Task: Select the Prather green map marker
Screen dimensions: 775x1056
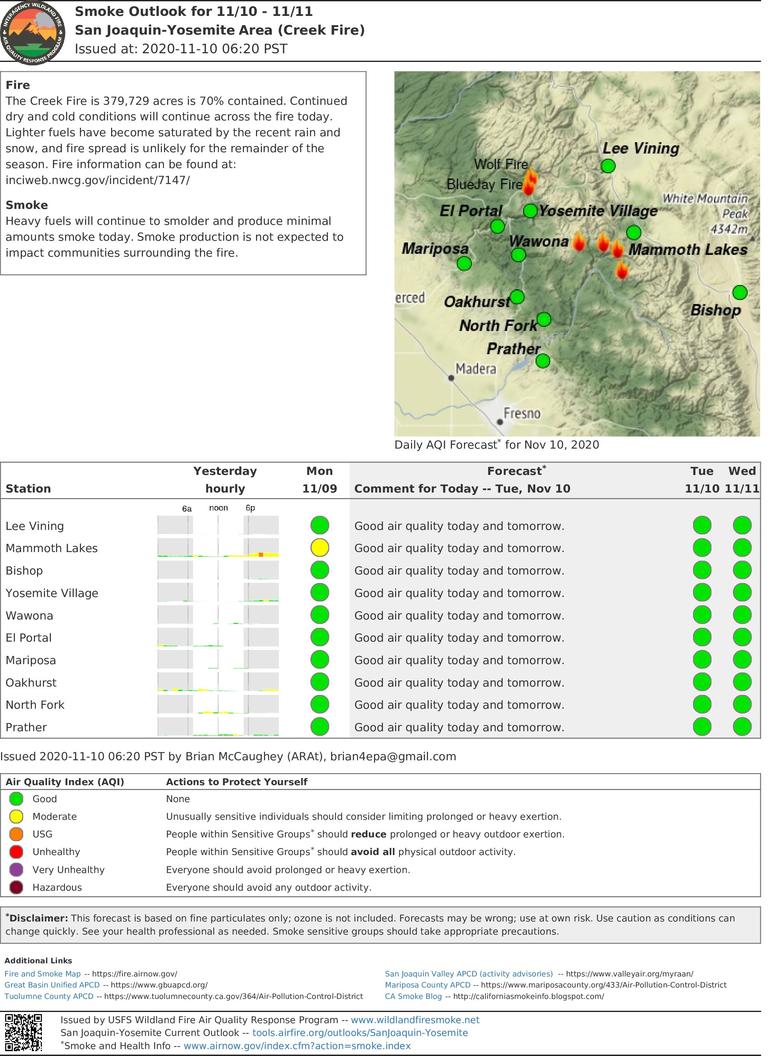Action: click(x=543, y=361)
